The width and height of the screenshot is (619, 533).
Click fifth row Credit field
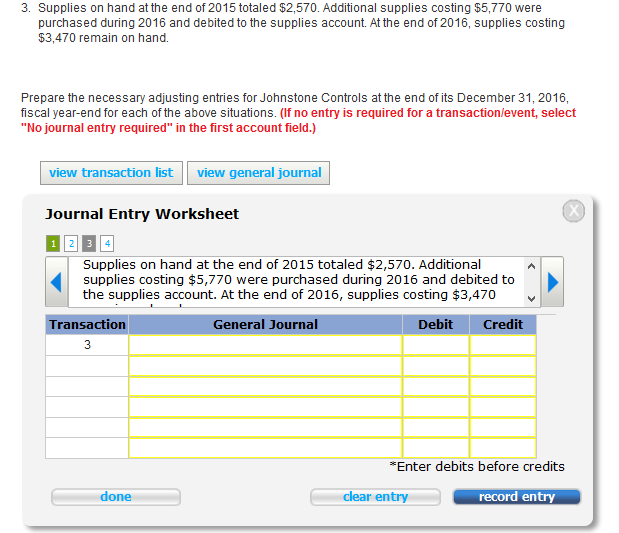pyautogui.click(x=503, y=427)
